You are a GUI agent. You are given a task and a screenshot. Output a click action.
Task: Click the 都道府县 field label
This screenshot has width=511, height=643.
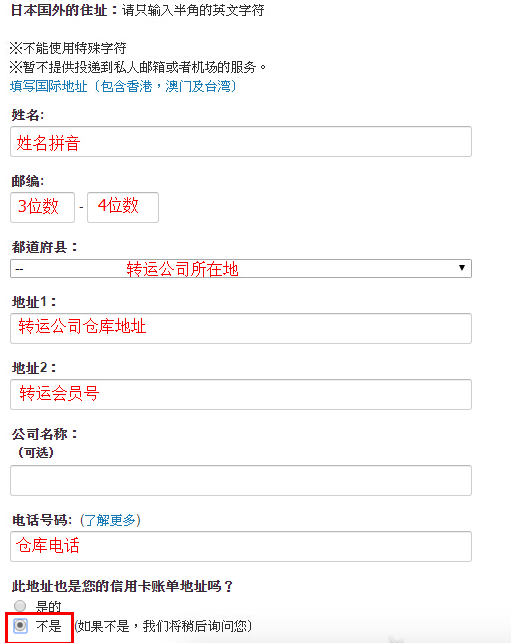(x=44, y=247)
